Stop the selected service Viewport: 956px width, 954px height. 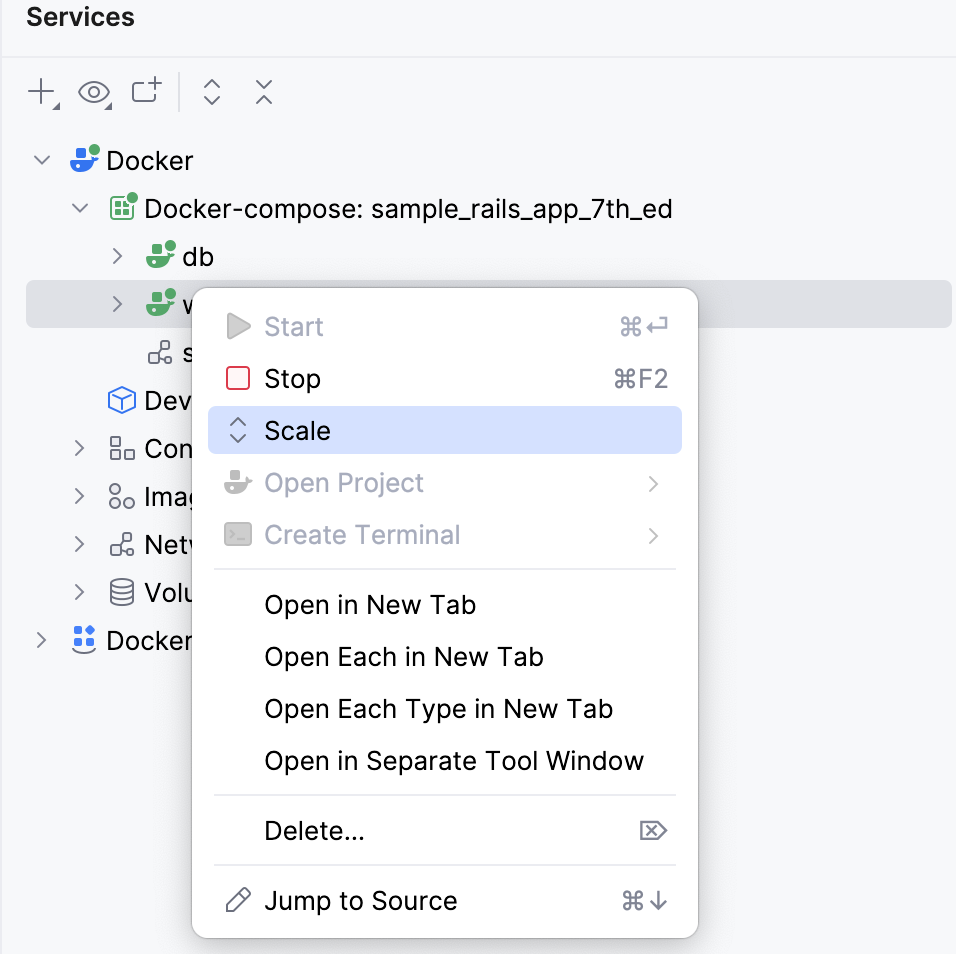(x=291, y=378)
